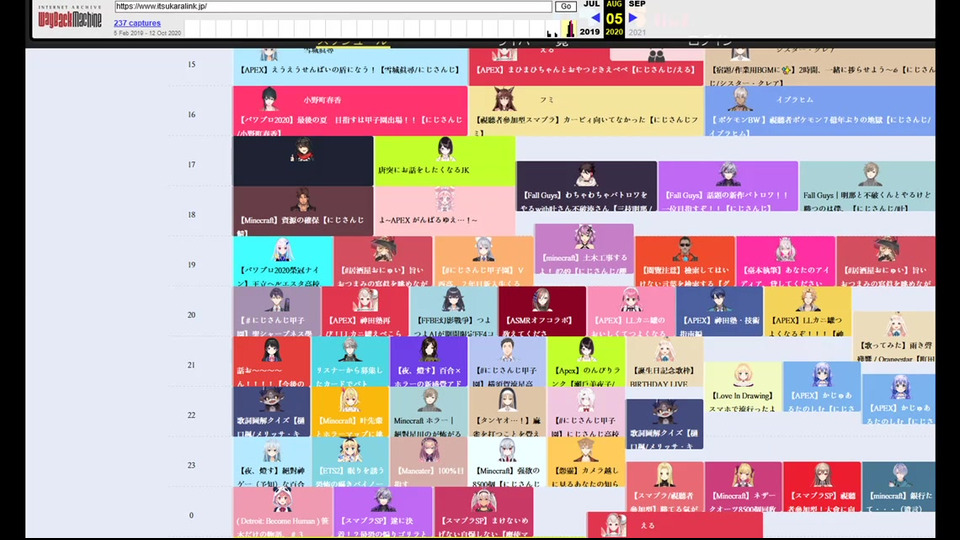The image size is (960, 540).
Task: Select the highlighted 2020 year
Action: coord(614,32)
